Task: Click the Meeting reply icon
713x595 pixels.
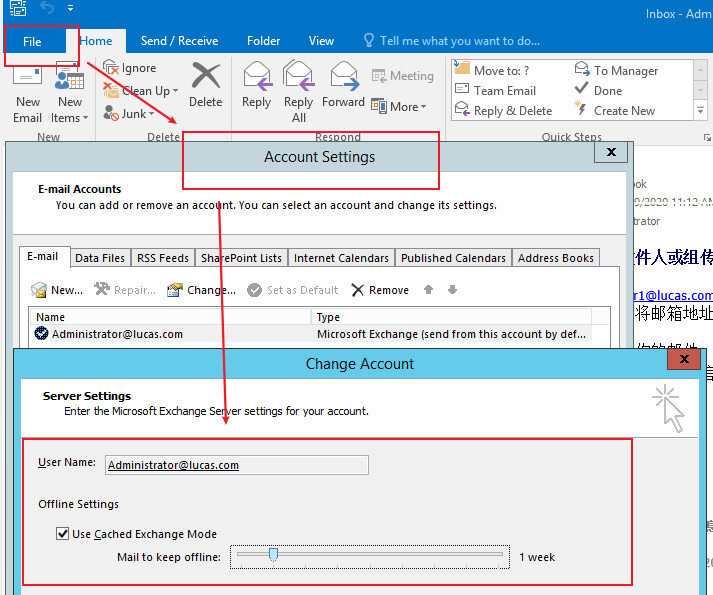Action: [x=378, y=76]
